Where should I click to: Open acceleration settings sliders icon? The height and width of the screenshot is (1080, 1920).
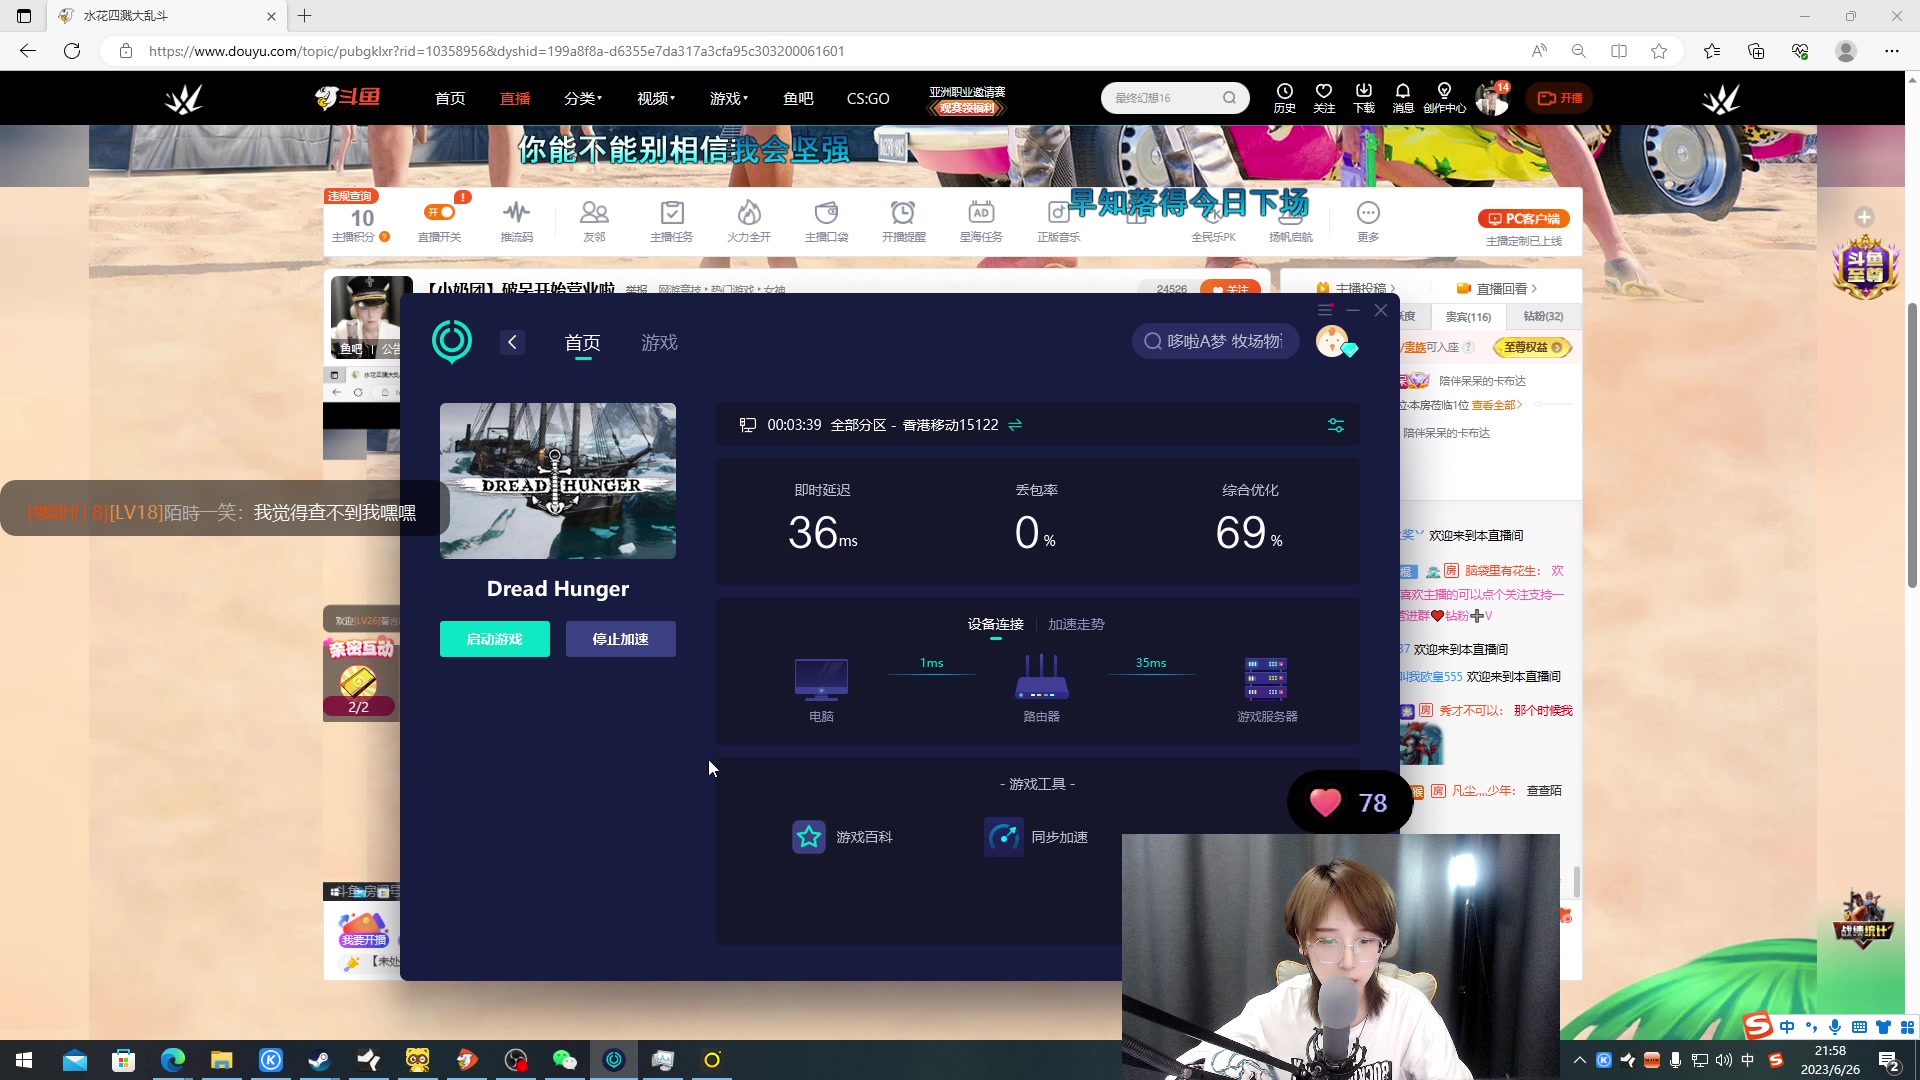[x=1336, y=425]
